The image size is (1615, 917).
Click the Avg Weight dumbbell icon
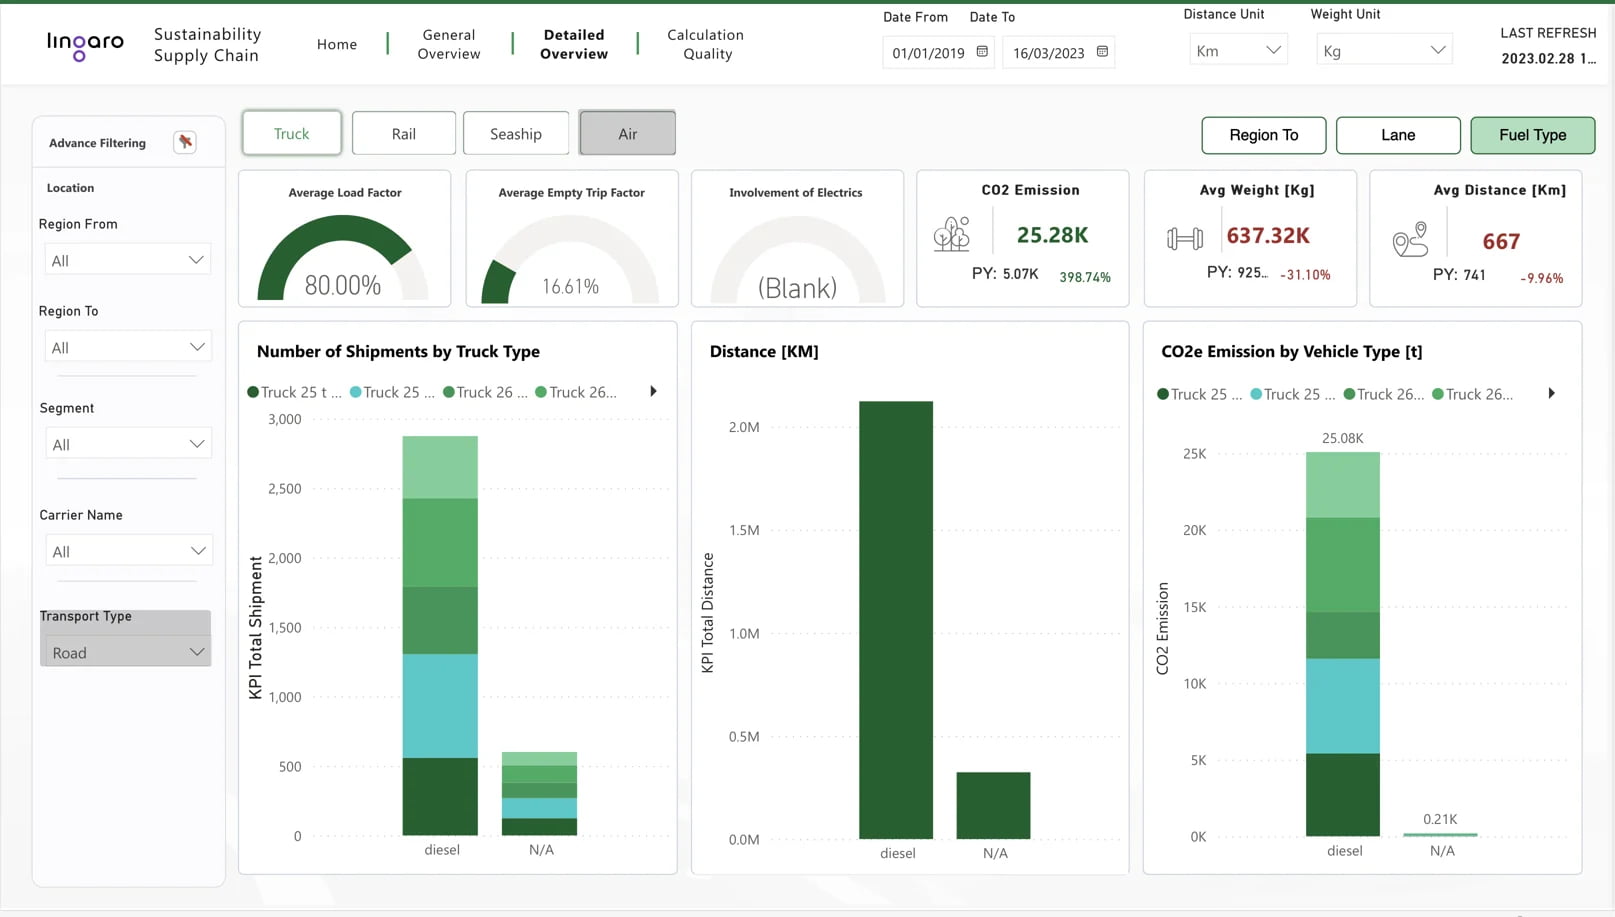1184,238
